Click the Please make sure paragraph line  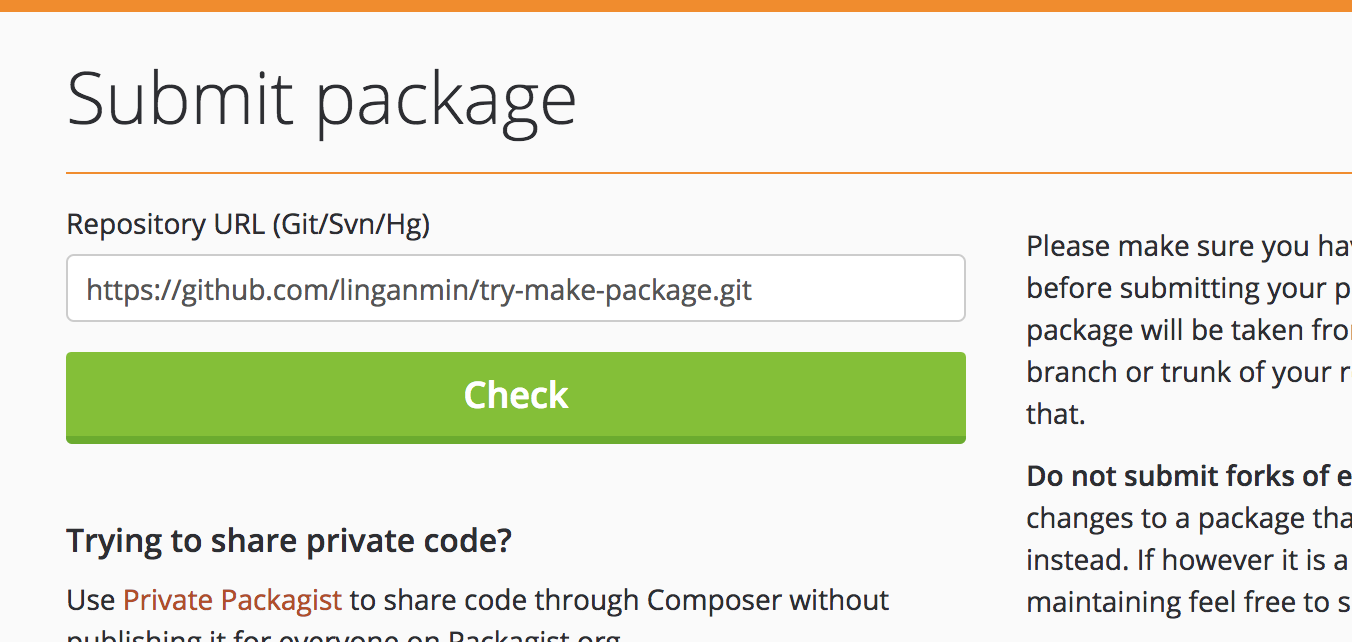[1189, 246]
